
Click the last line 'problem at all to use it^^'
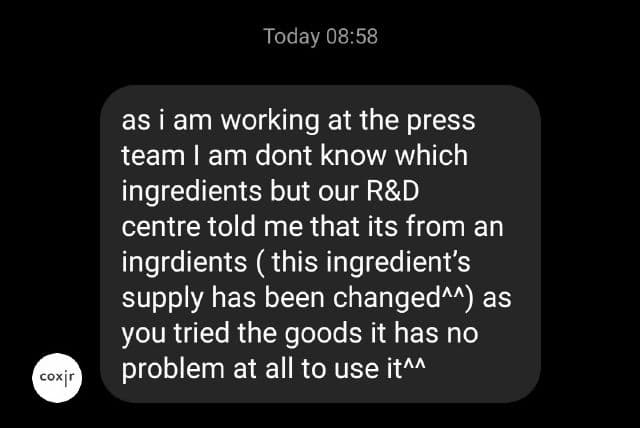click(273, 370)
